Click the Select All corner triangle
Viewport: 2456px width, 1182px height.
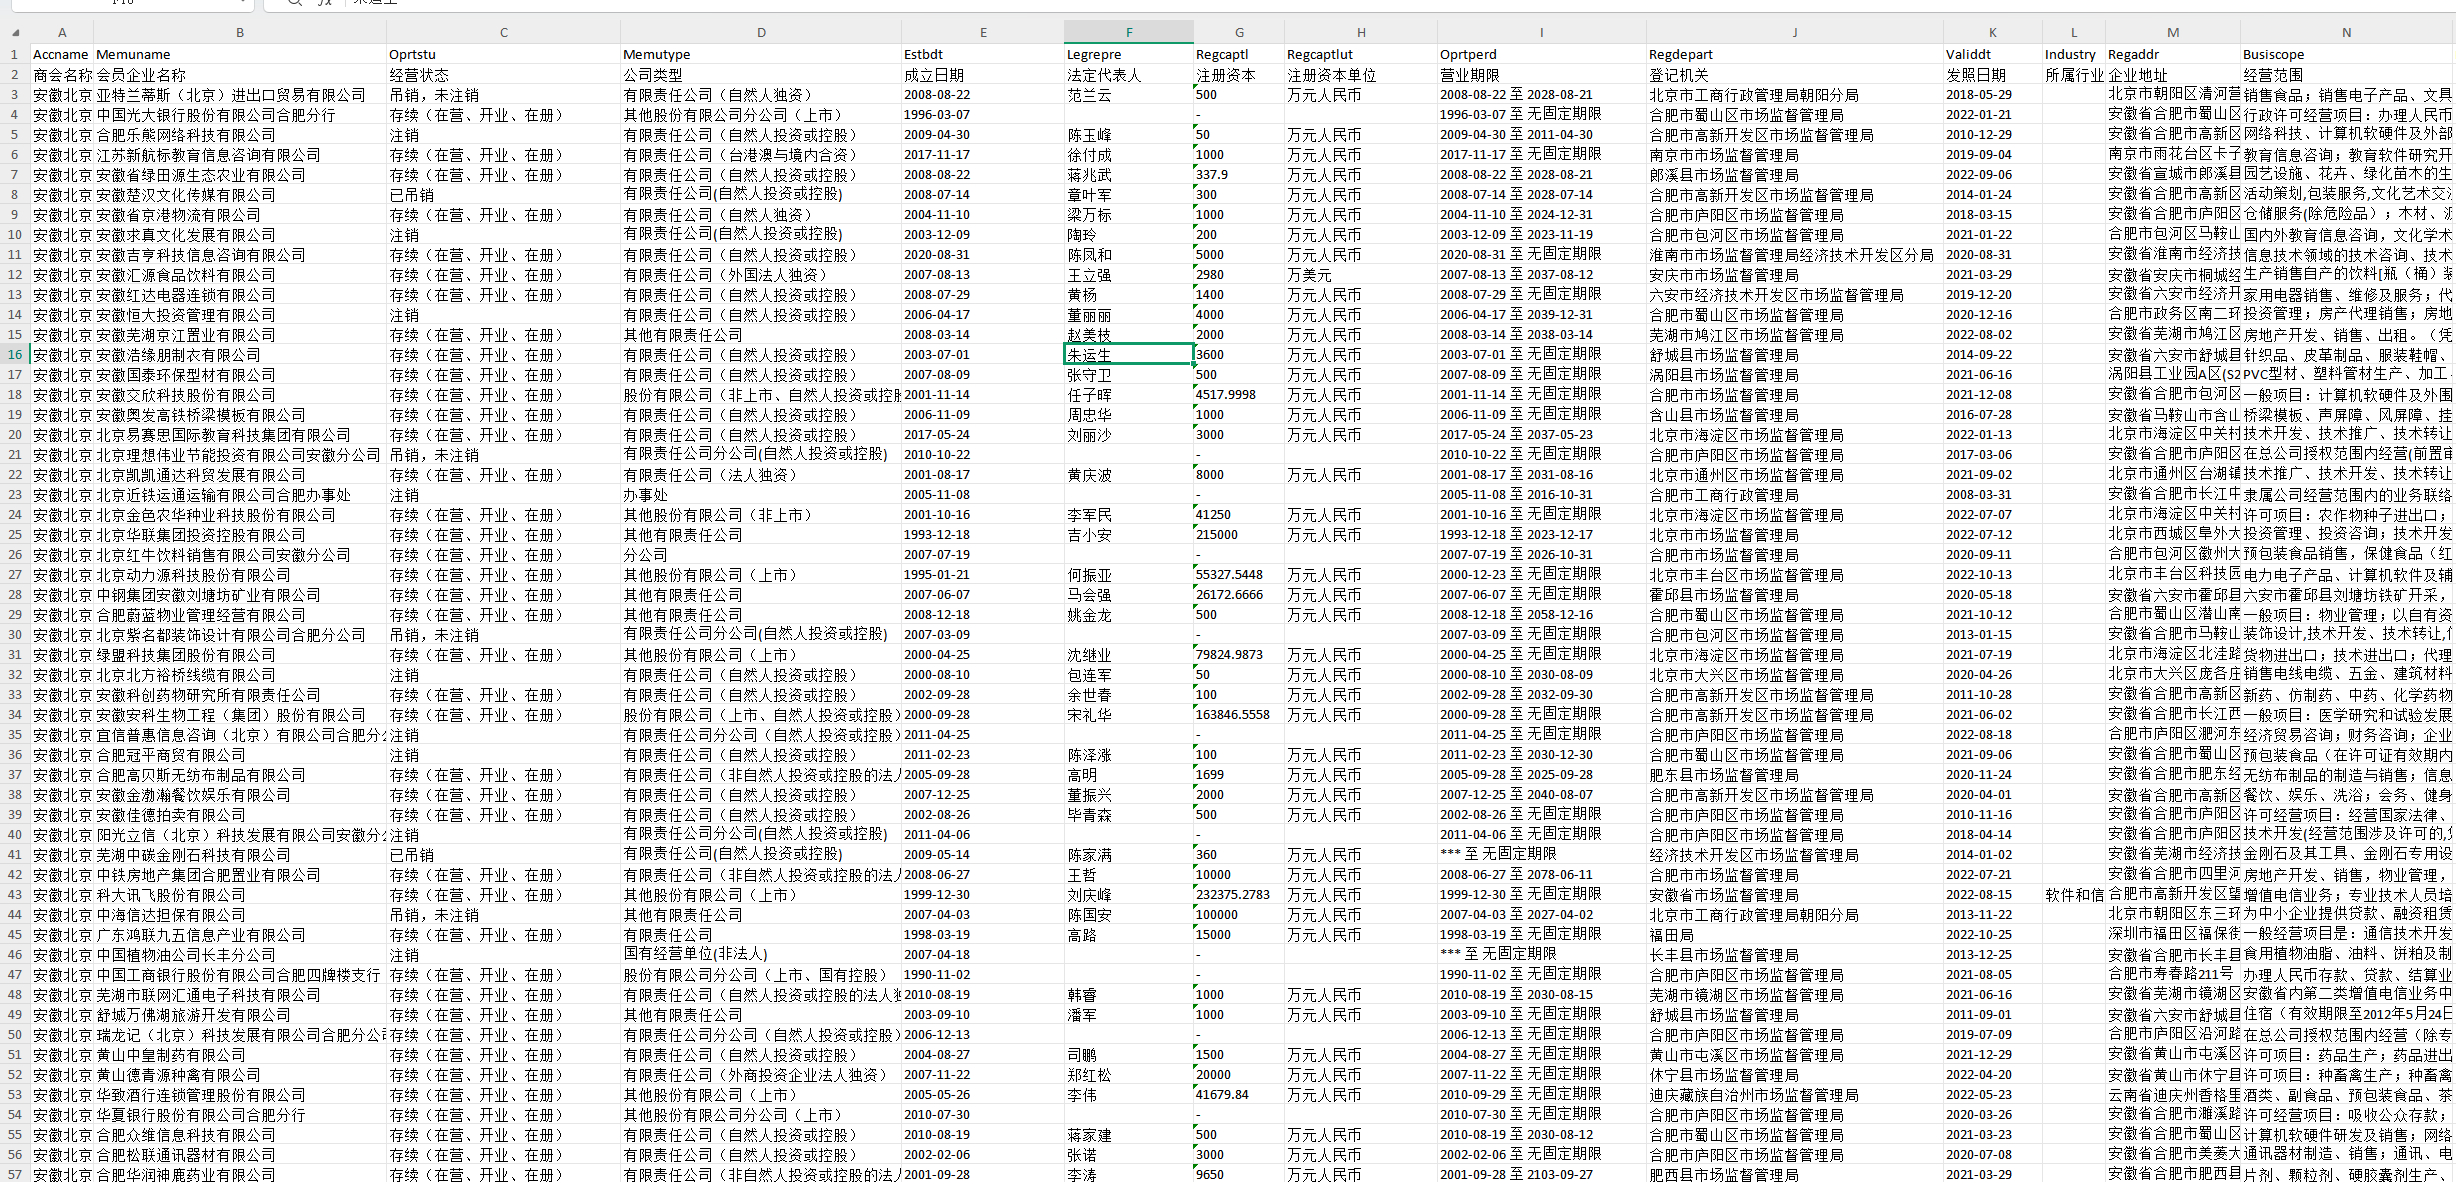coord(14,32)
